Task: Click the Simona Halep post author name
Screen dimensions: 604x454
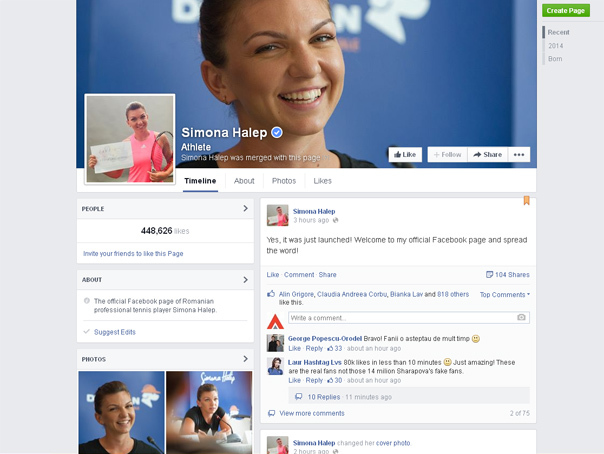Action: [x=314, y=211]
